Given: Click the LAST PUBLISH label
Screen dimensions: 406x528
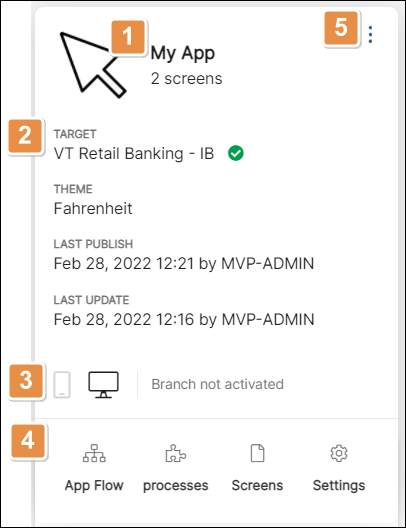Looking at the screenshot, I should pyautogui.click(x=93, y=244).
